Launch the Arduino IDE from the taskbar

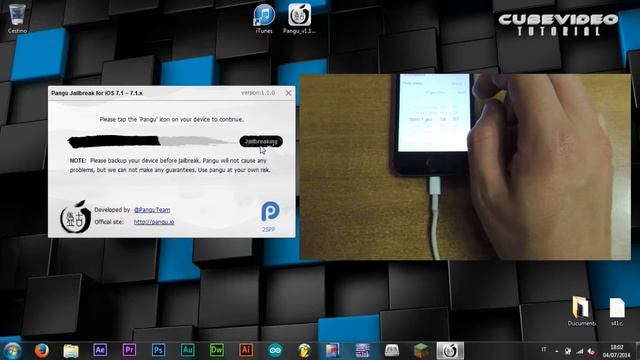pos(275,350)
